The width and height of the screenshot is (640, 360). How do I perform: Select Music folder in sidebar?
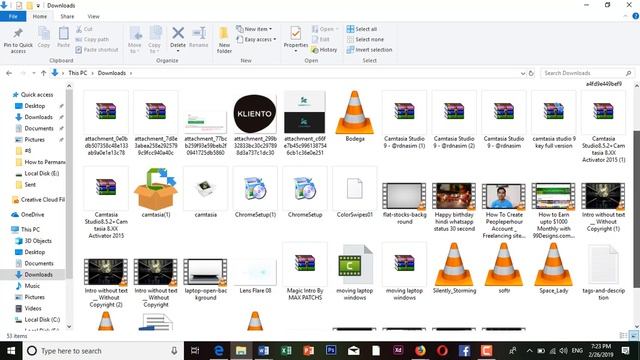[x=32, y=286]
